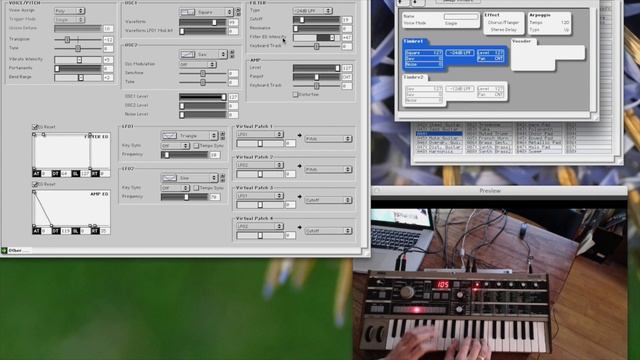Click the Filter Resonance slider

[316, 29]
